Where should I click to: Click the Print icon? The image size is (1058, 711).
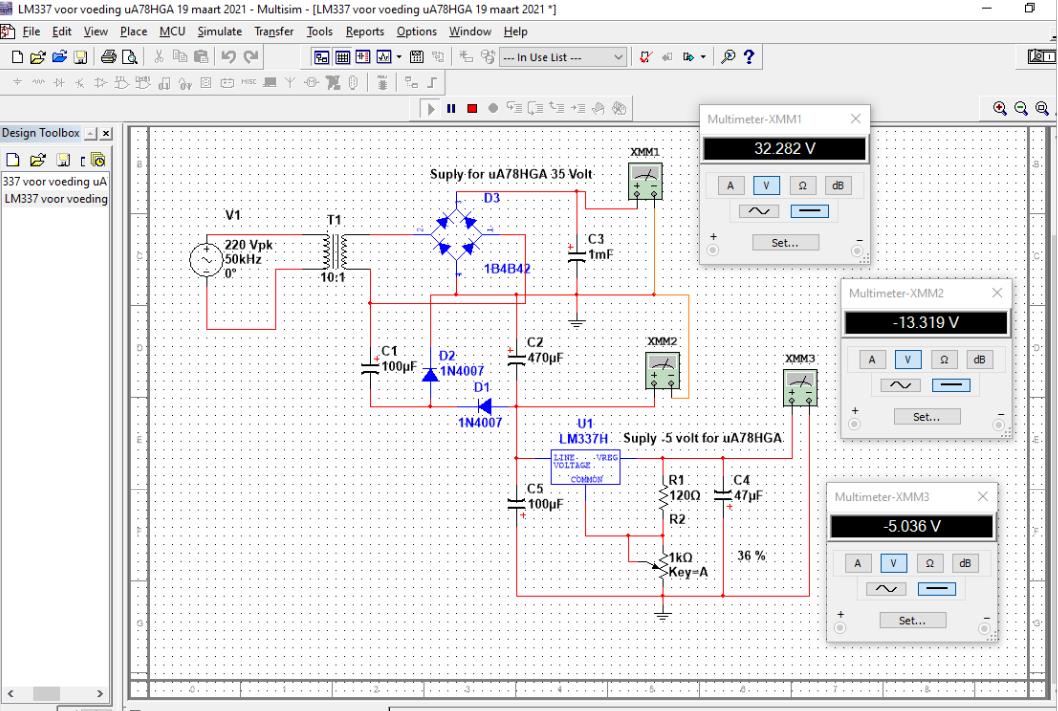[109, 57]
